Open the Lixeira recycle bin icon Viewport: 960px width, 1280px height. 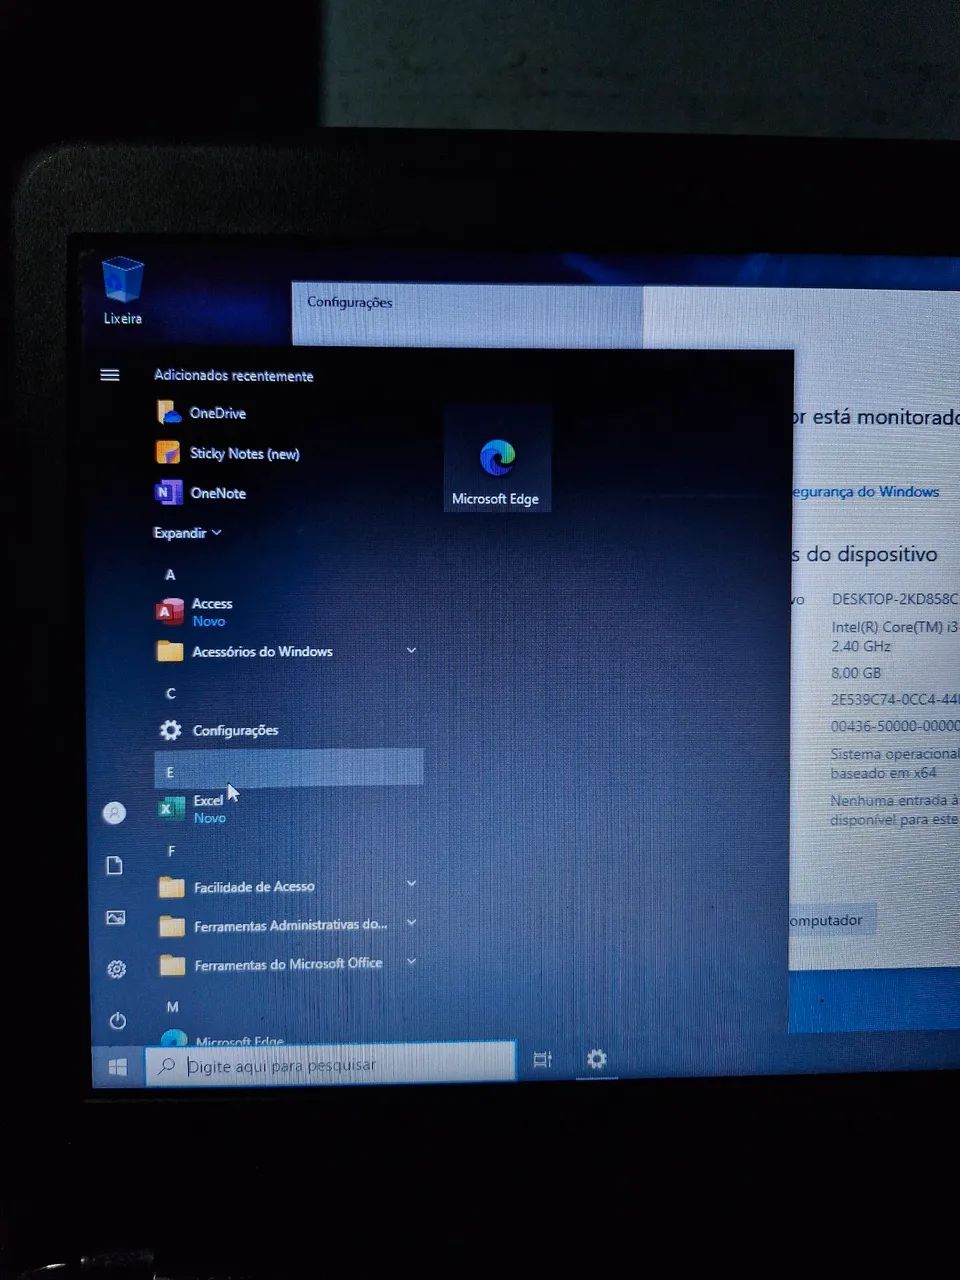[x=123, y=290]
